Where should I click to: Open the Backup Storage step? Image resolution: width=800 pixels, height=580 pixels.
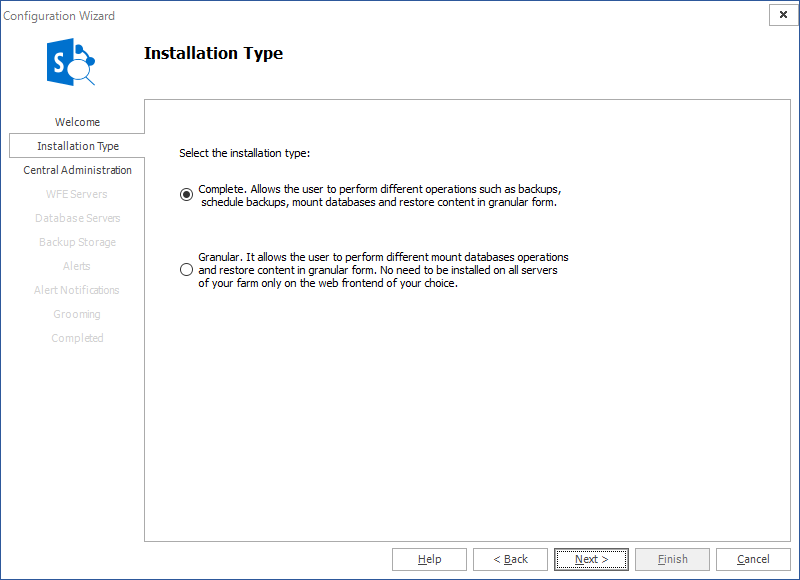point(77,242)
